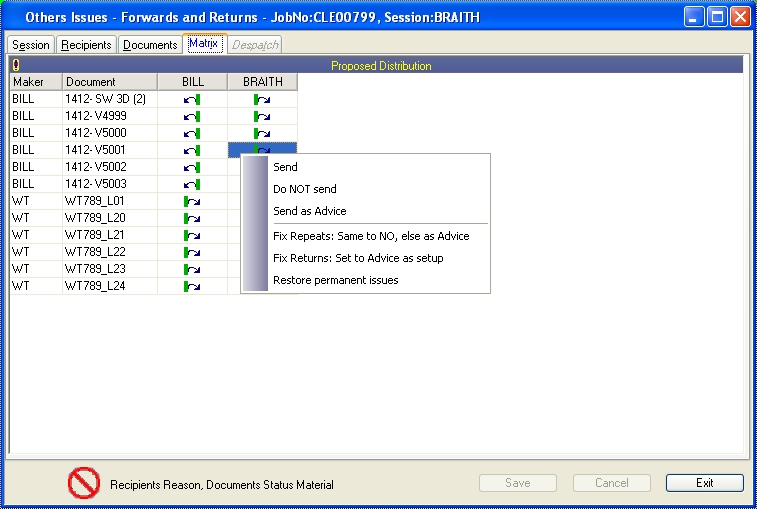
Task: Choose Do NOT send in context menu
Action: (305, 189)
